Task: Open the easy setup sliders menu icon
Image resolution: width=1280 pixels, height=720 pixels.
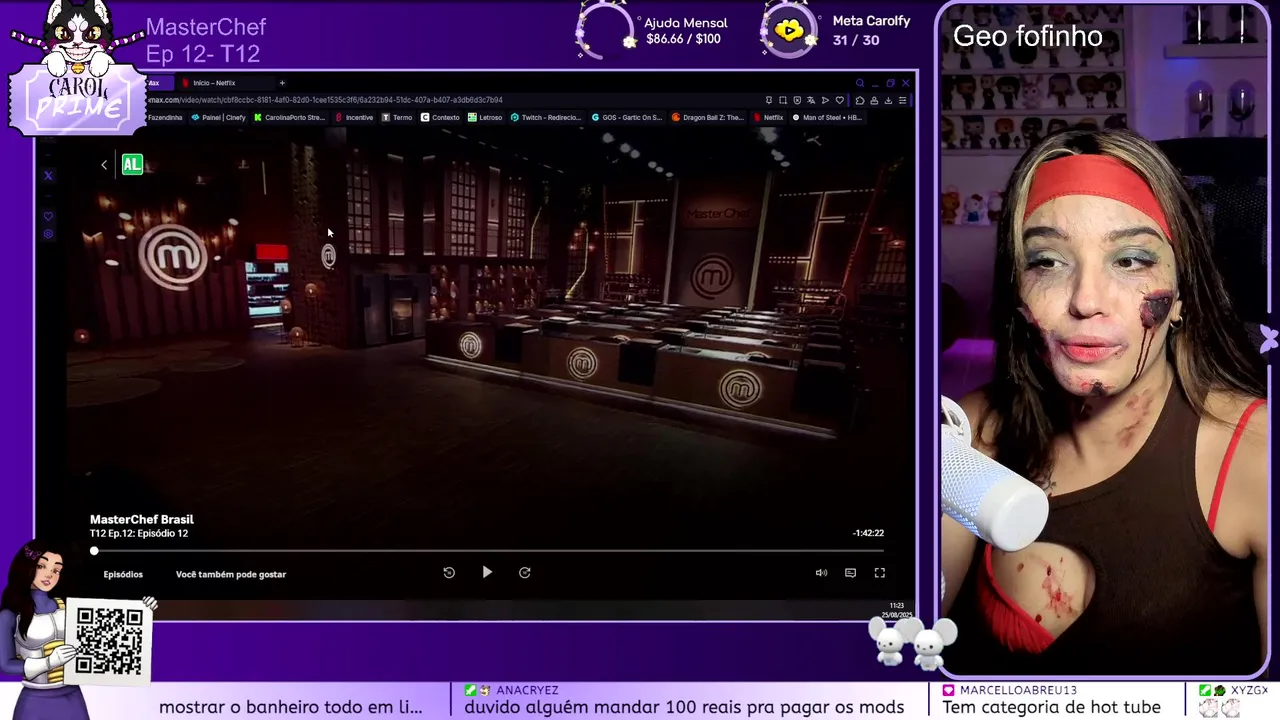Action: tap(902, 100)
